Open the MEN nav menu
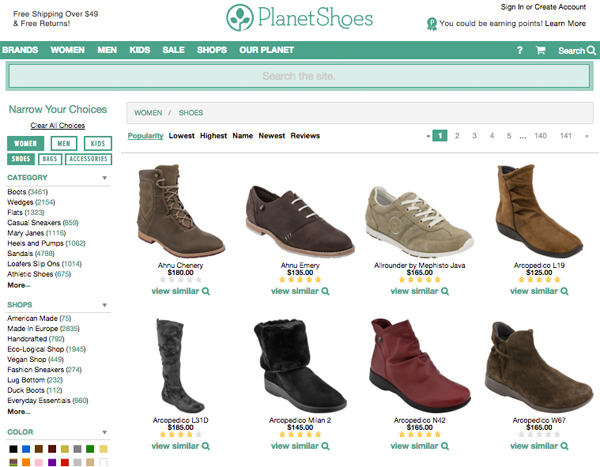 pyautogui.click(x=107, y=50)
